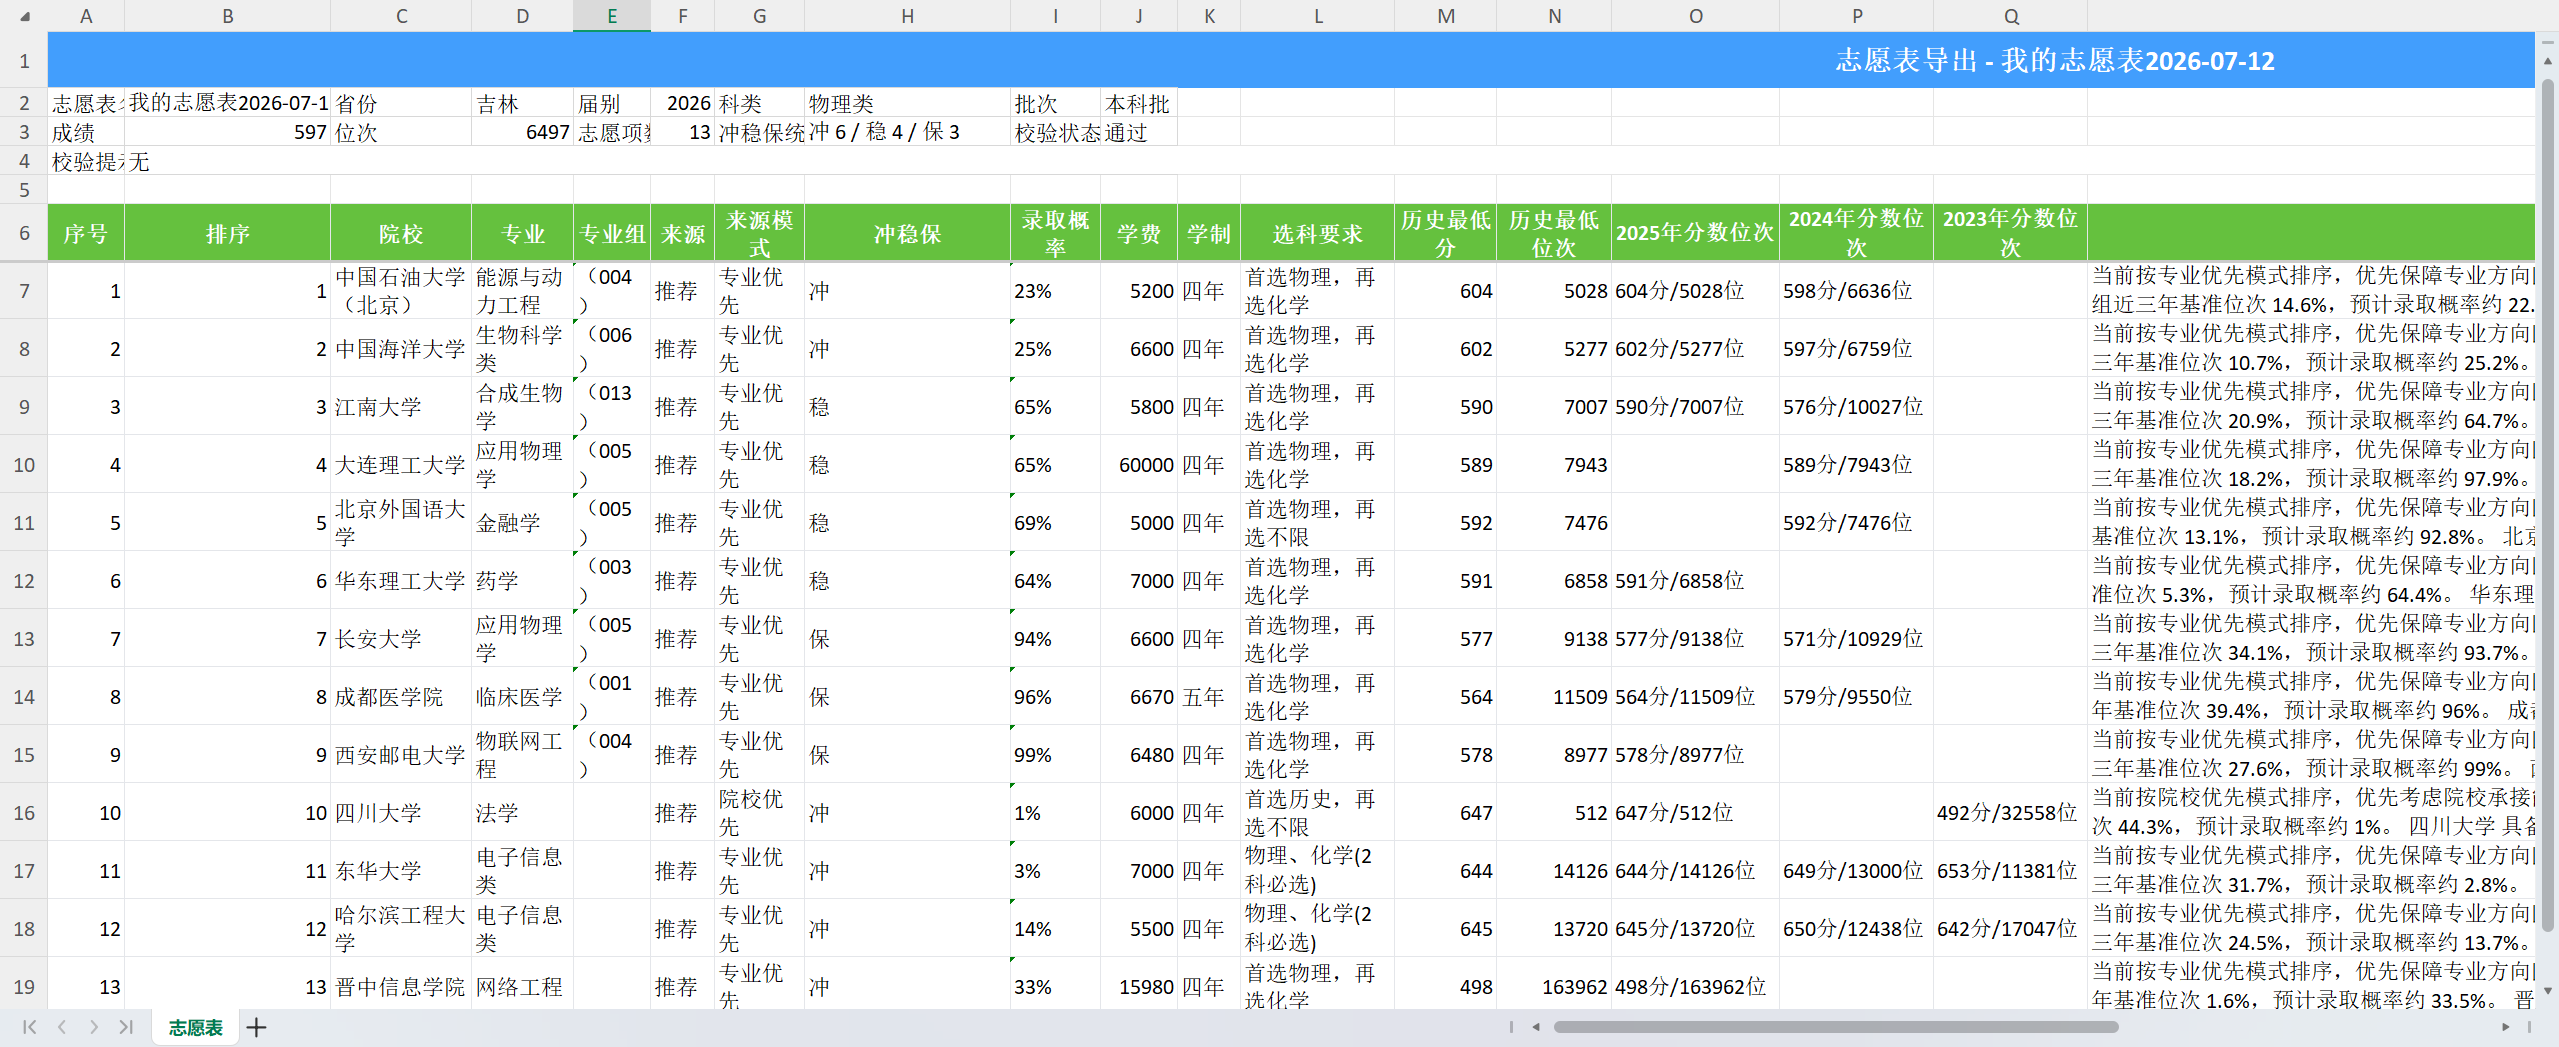The width and height of the screenshot is (2559, 1047).
Task: Click the 法学 major cell
Action: click(x=523, y=813)
